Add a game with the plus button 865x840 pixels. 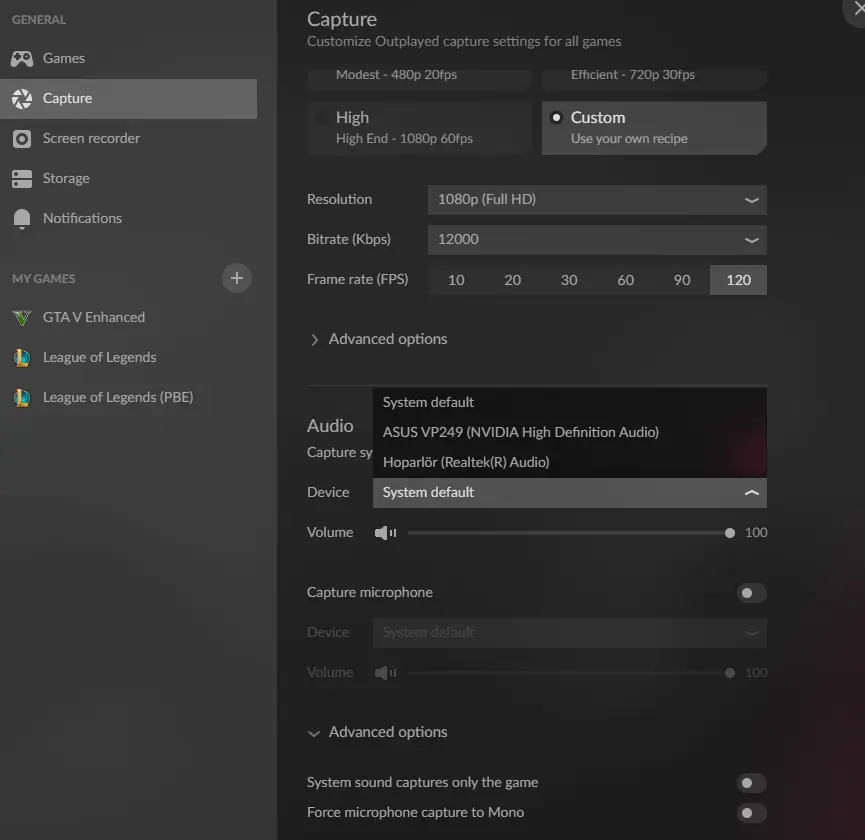237,278
